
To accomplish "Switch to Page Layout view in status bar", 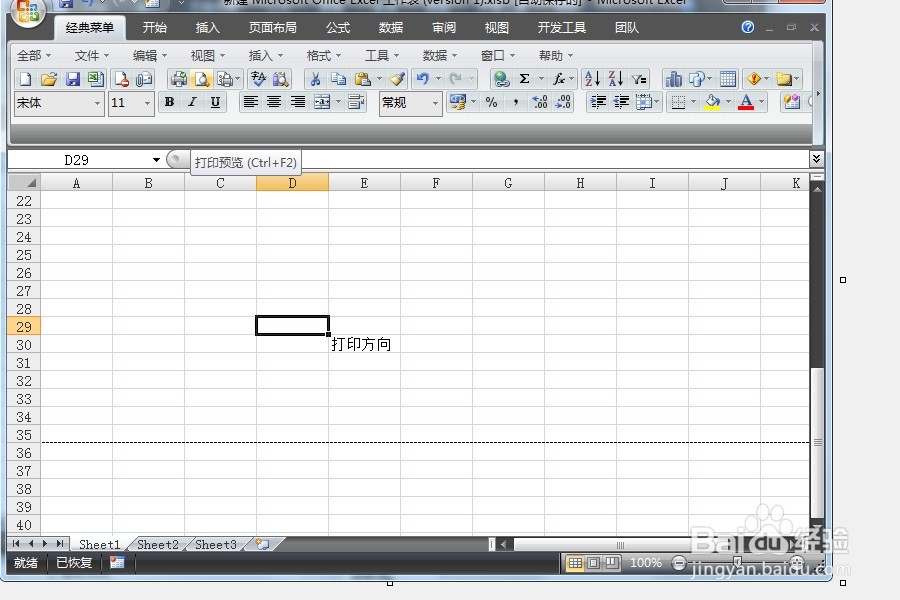I will [593, 563].
